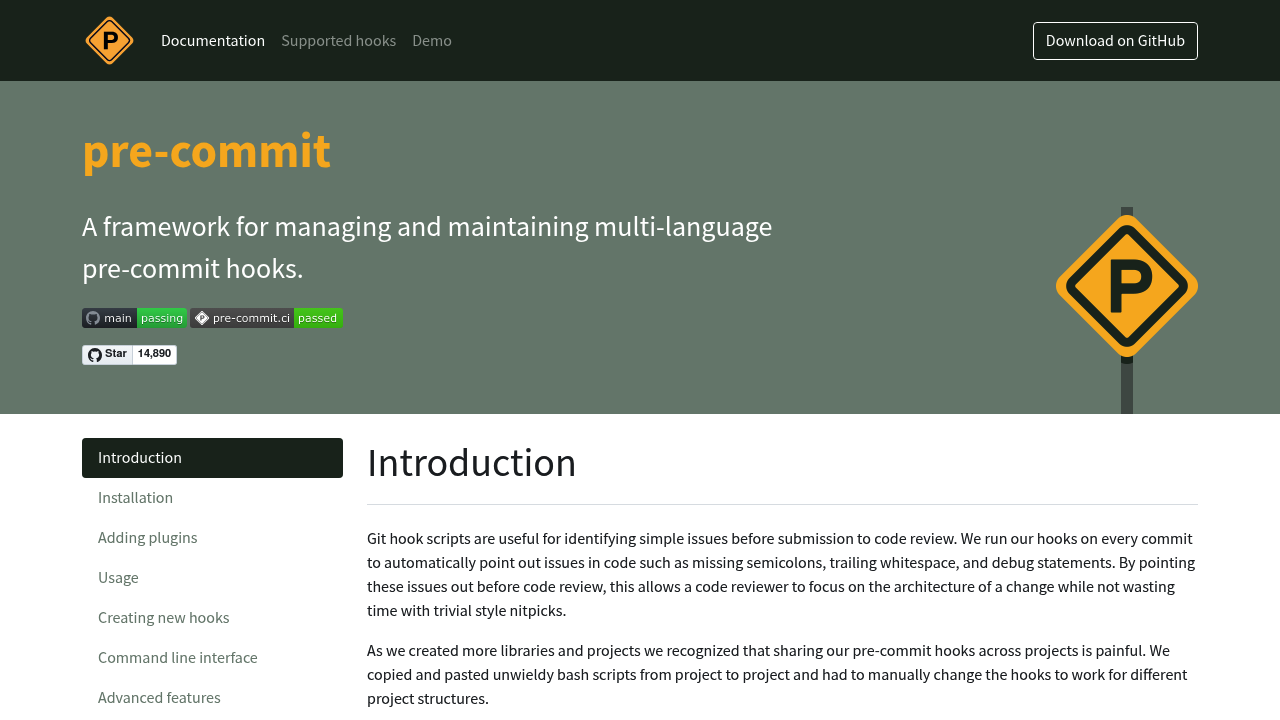Select the active Introduction sidebar entry

(139, 456)
